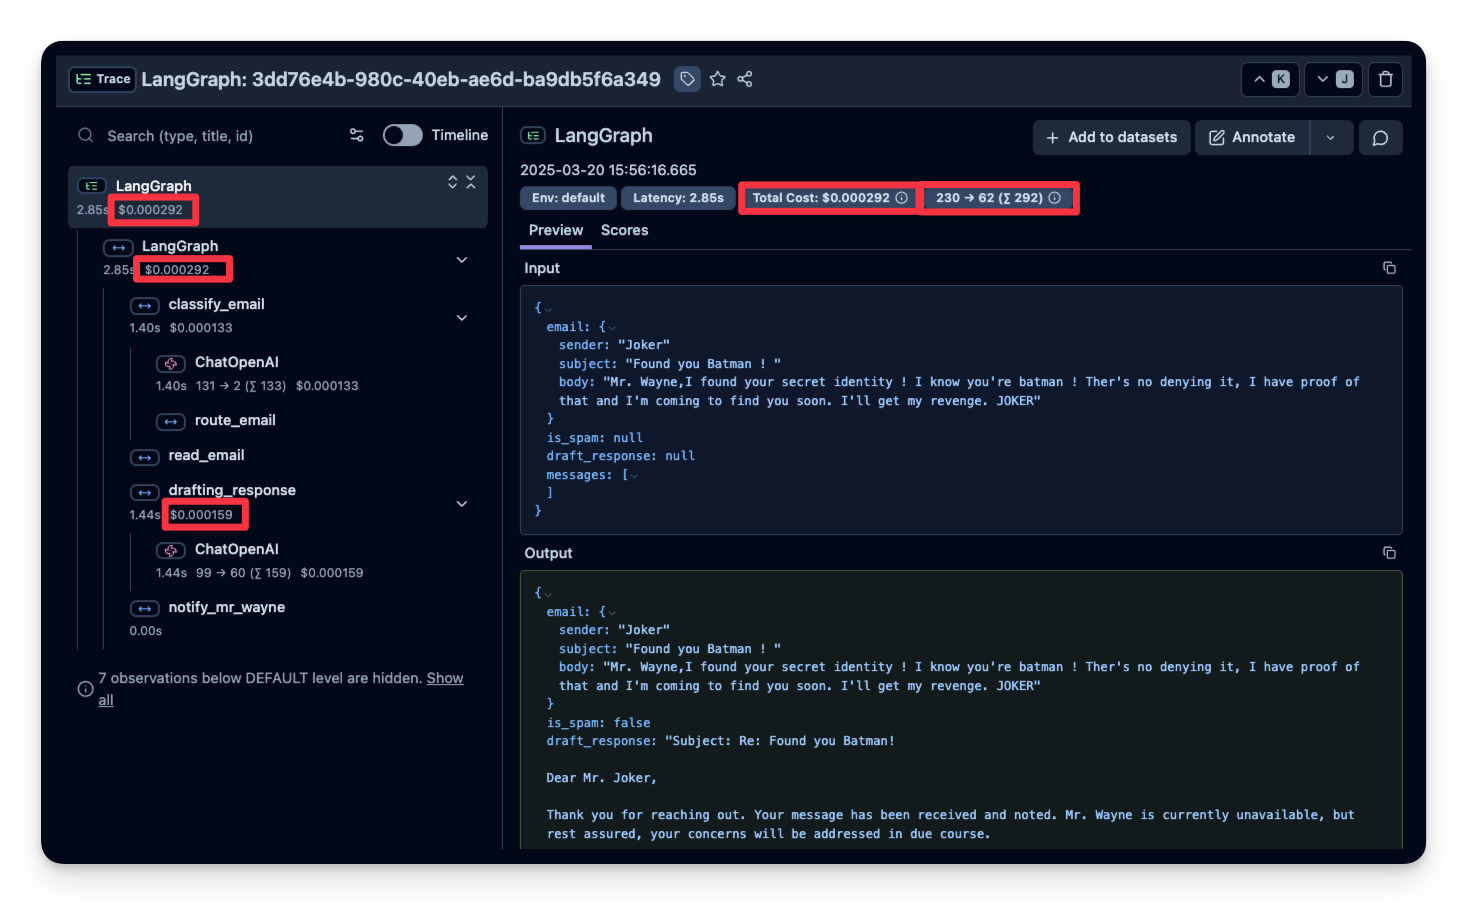Toggle the Timeline switch on
Screen dimensions: 1467x905
tap(403, 135)
